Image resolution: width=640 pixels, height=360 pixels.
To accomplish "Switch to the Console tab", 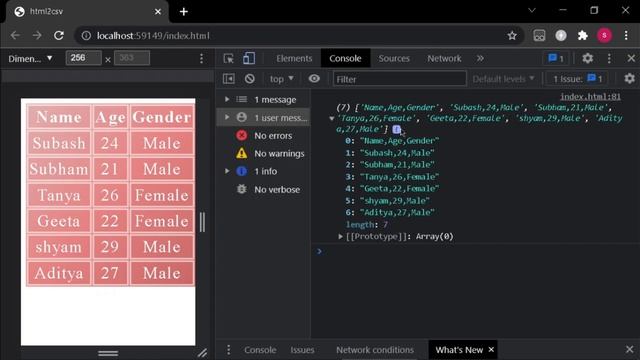I will [x=345, y=58].
